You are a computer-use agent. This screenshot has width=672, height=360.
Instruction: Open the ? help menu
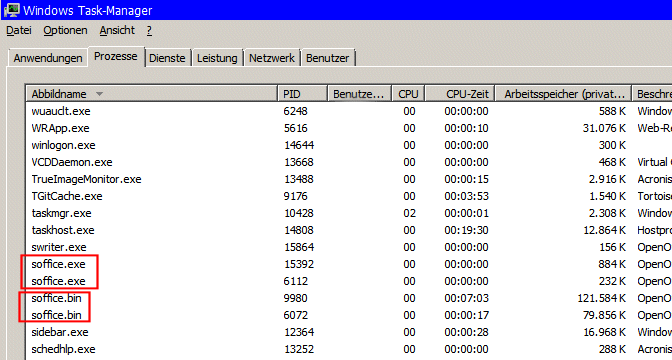coord(149,30)
